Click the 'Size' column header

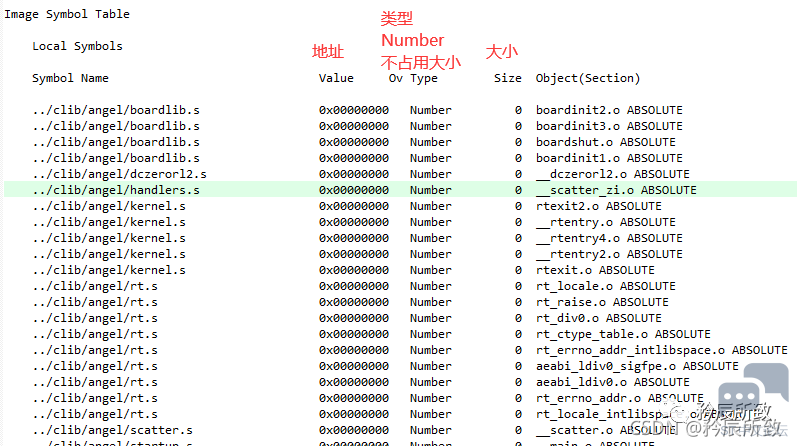(508, 78)
